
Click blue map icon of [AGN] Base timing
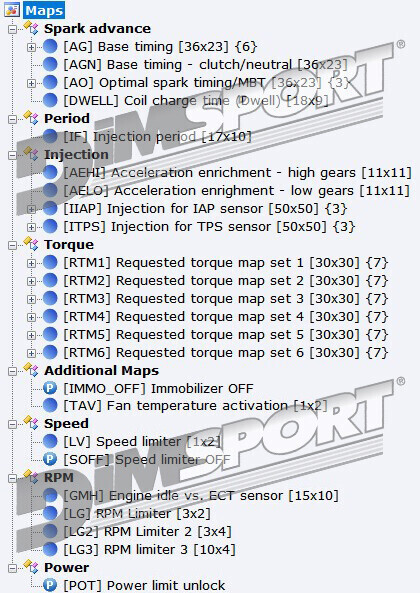[50, 64]
